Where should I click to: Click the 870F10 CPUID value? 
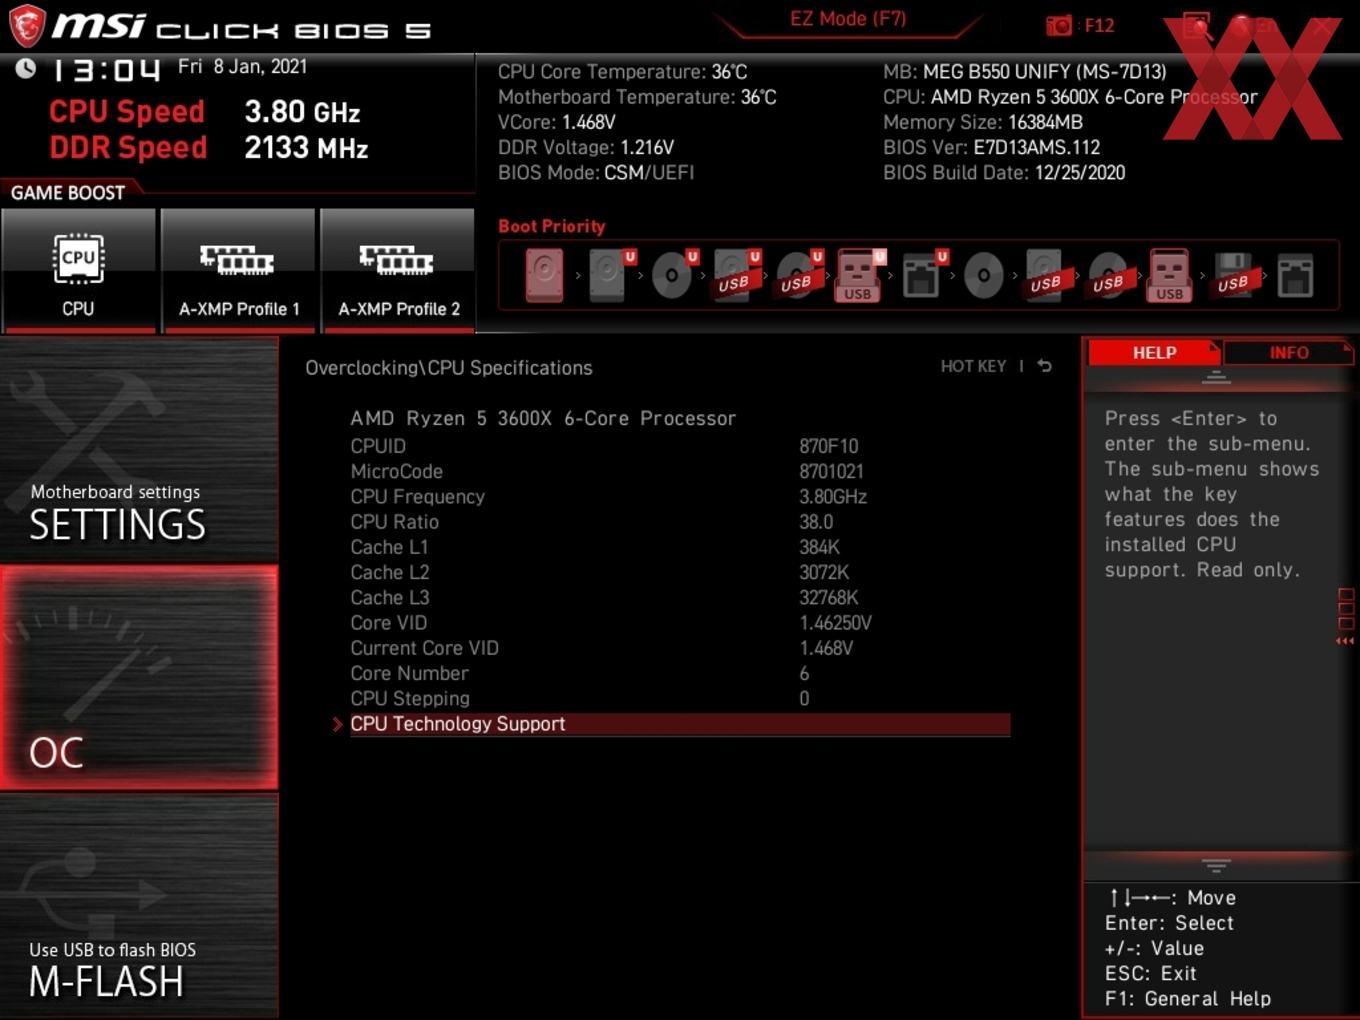(829, 446)
